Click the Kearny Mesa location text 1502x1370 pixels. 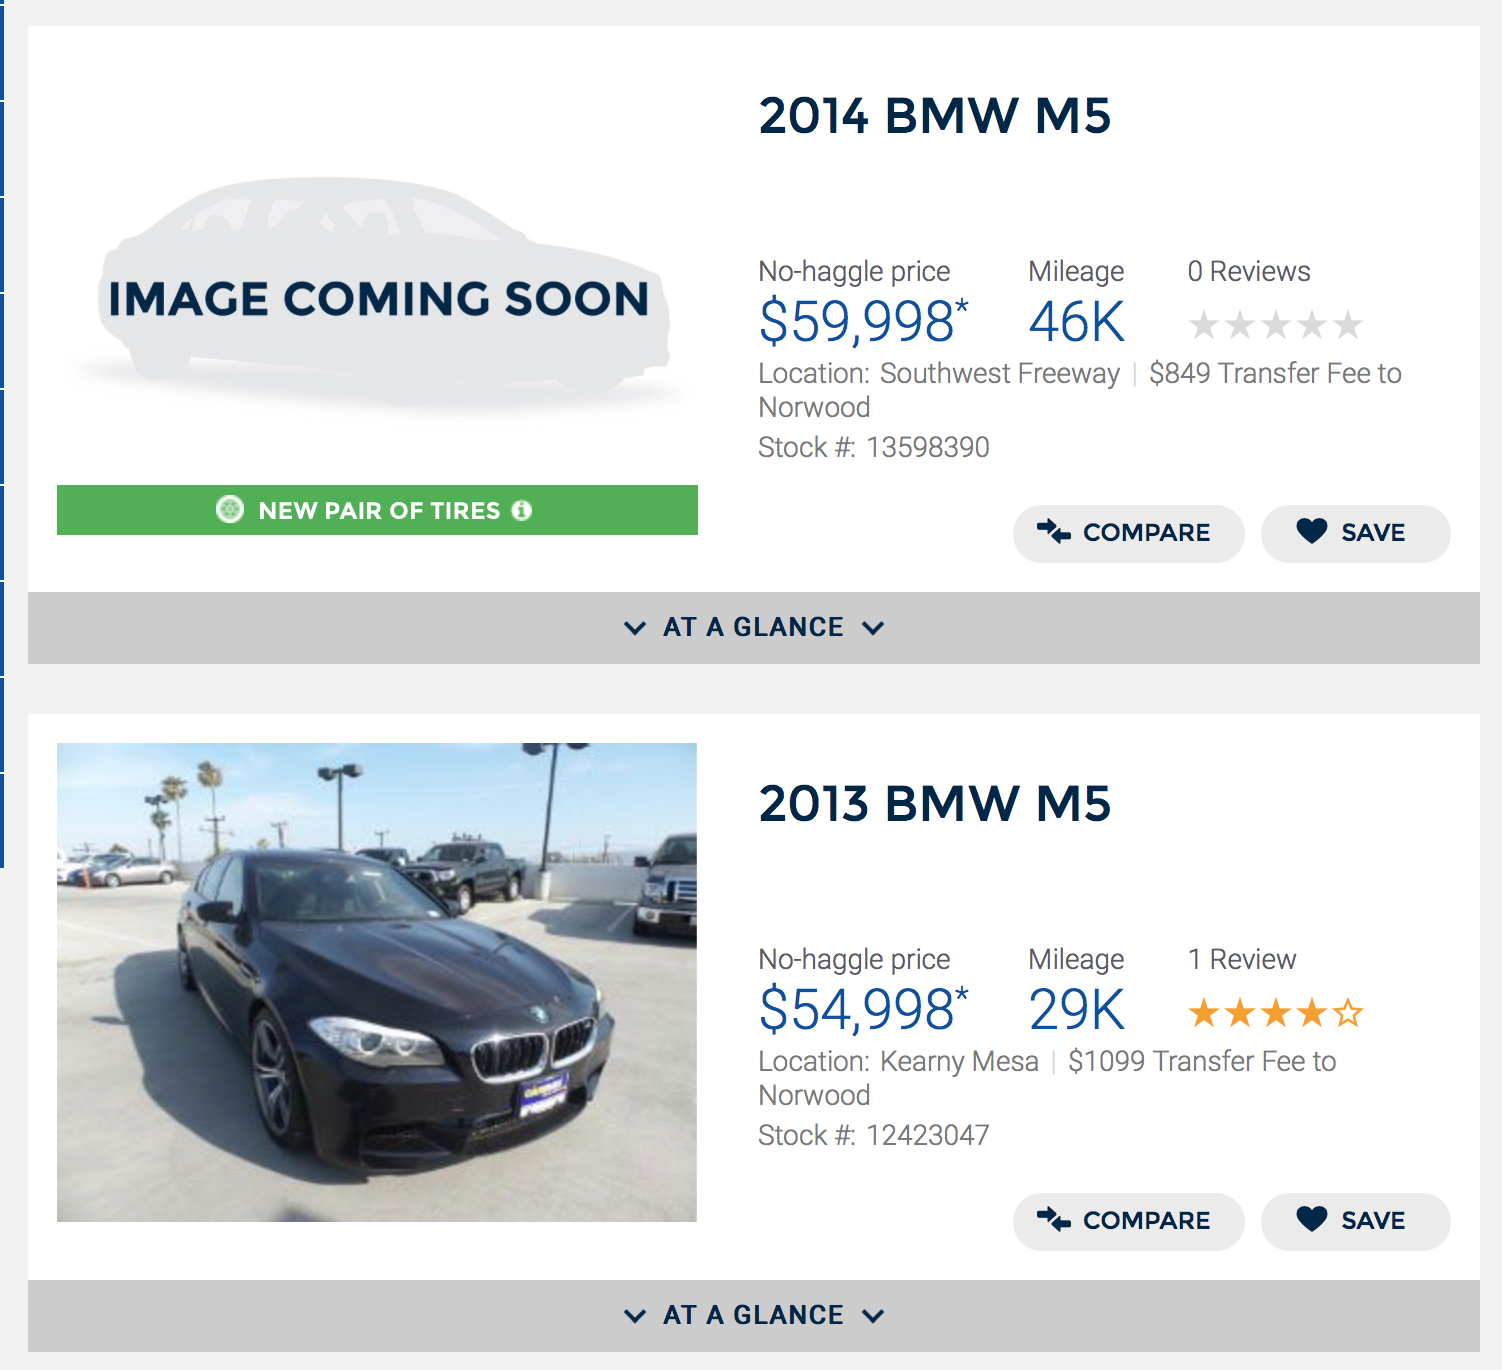[x=959, y=1061]
